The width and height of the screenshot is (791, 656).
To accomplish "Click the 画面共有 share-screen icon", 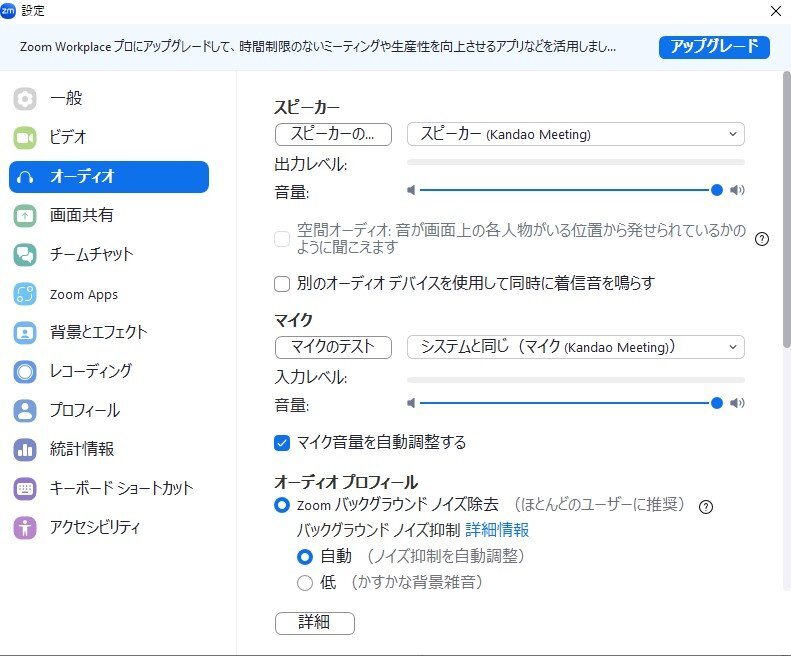I will pyautogui.click(x=25, y=216).
